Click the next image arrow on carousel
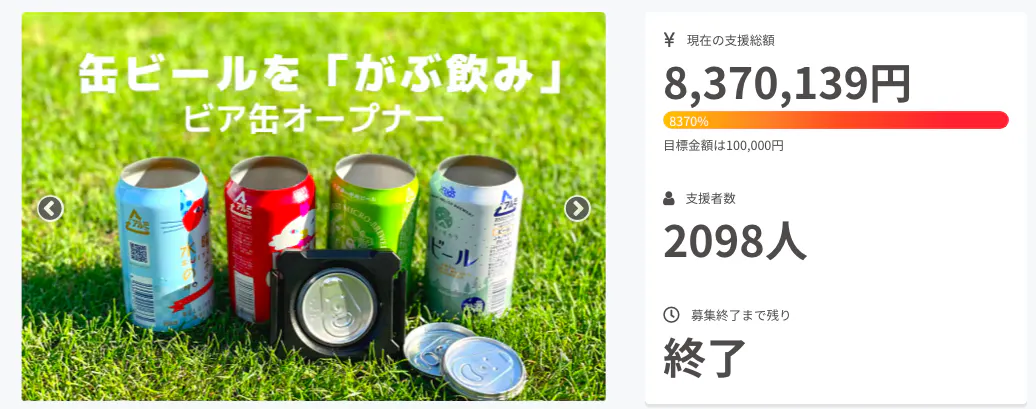Viewport: 1036px width, 409px height. [577, 208]
